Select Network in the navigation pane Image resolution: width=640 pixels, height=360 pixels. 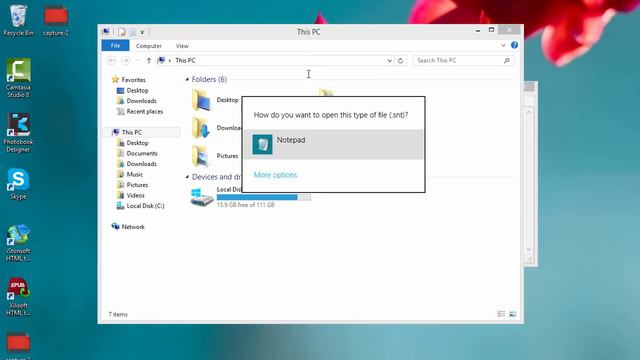click(133, 227)
